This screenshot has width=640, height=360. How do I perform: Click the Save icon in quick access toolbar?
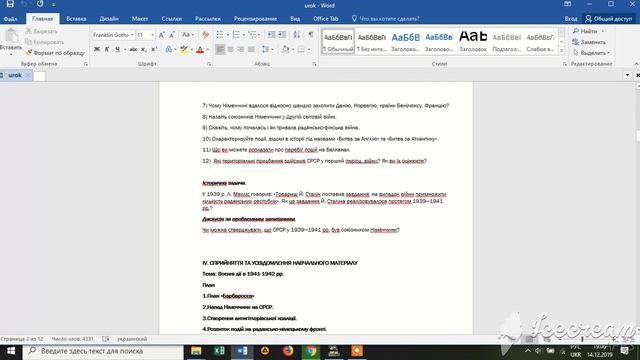(x=10, y=4)
